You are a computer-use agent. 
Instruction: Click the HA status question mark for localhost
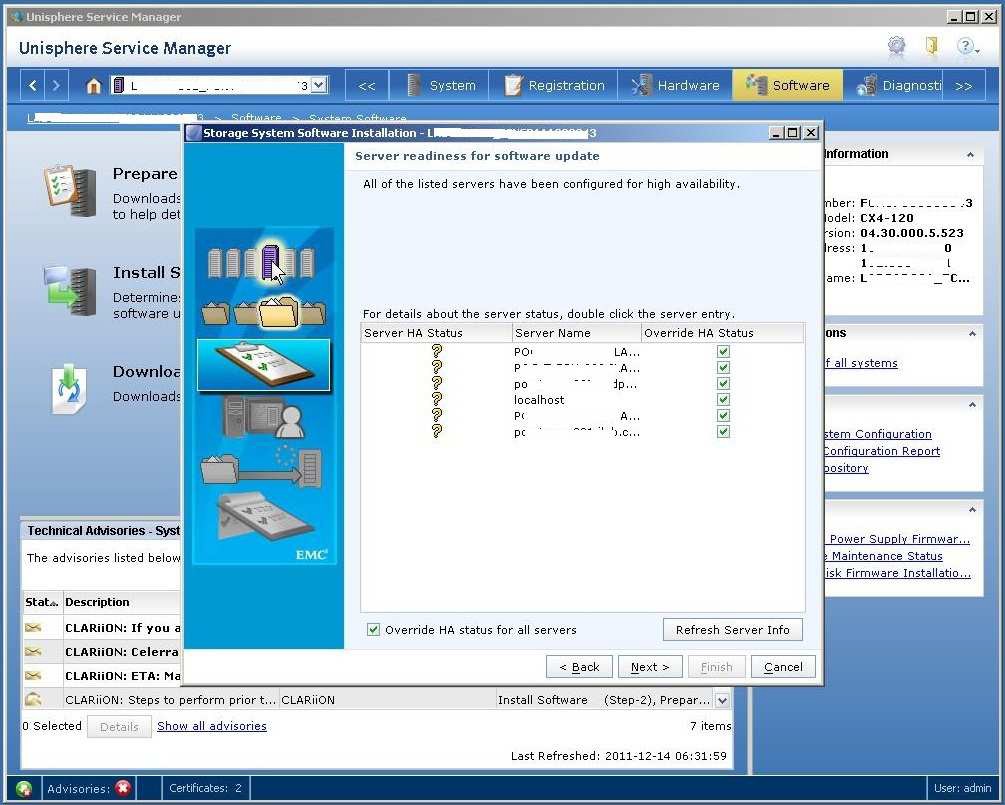(436, 399)
